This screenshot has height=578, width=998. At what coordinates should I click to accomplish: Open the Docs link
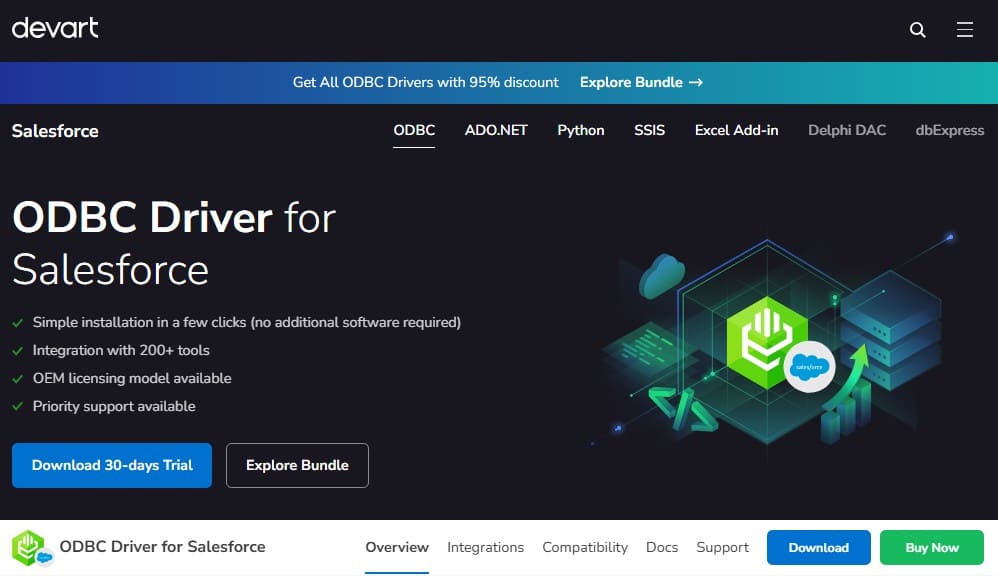(662, 547)
